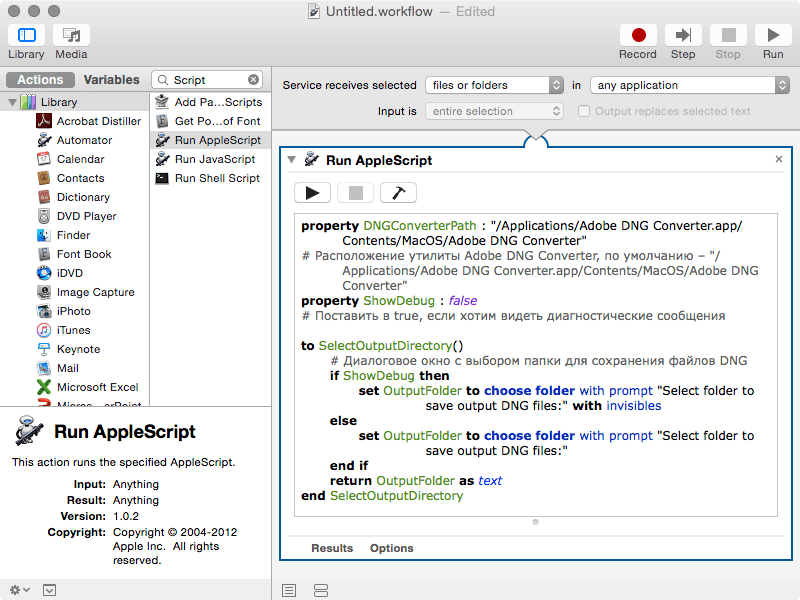800x600 pixels.
Task: Step through the workflow
Action: [683, 35]
